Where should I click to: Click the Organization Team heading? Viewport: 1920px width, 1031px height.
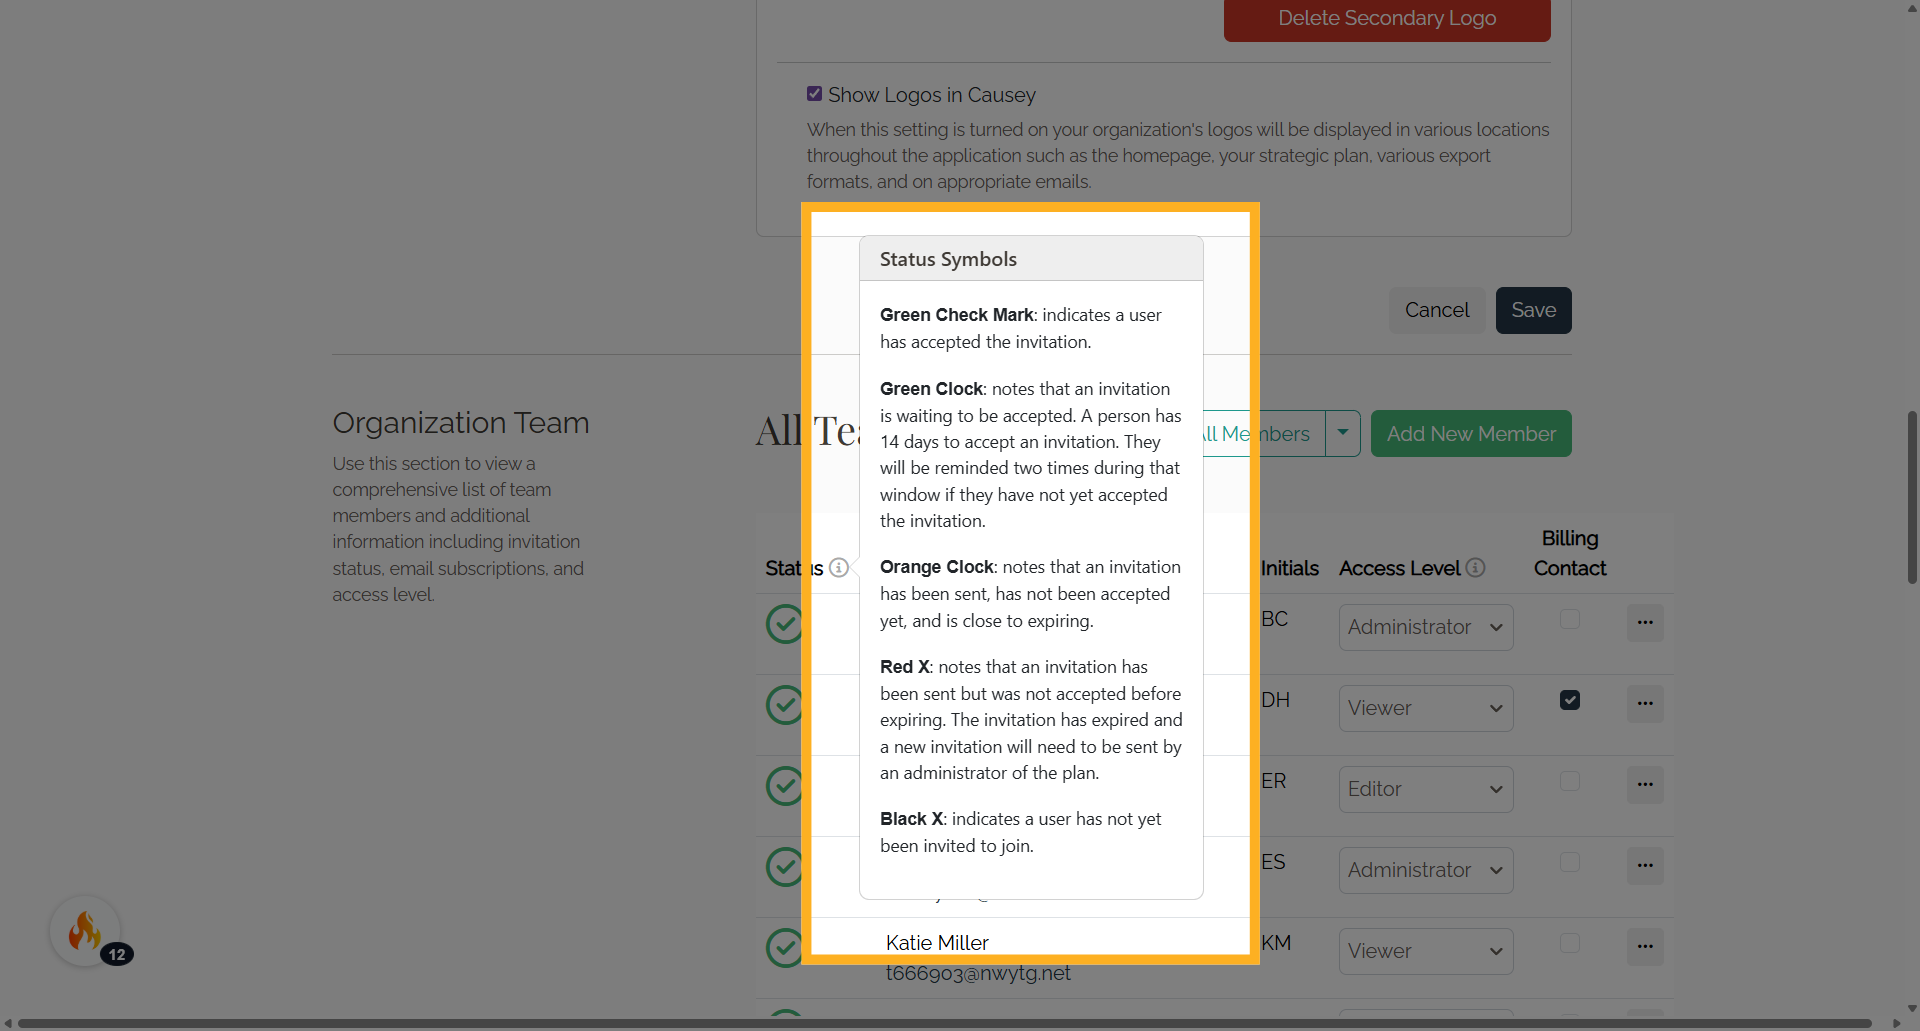pos(461,423)
